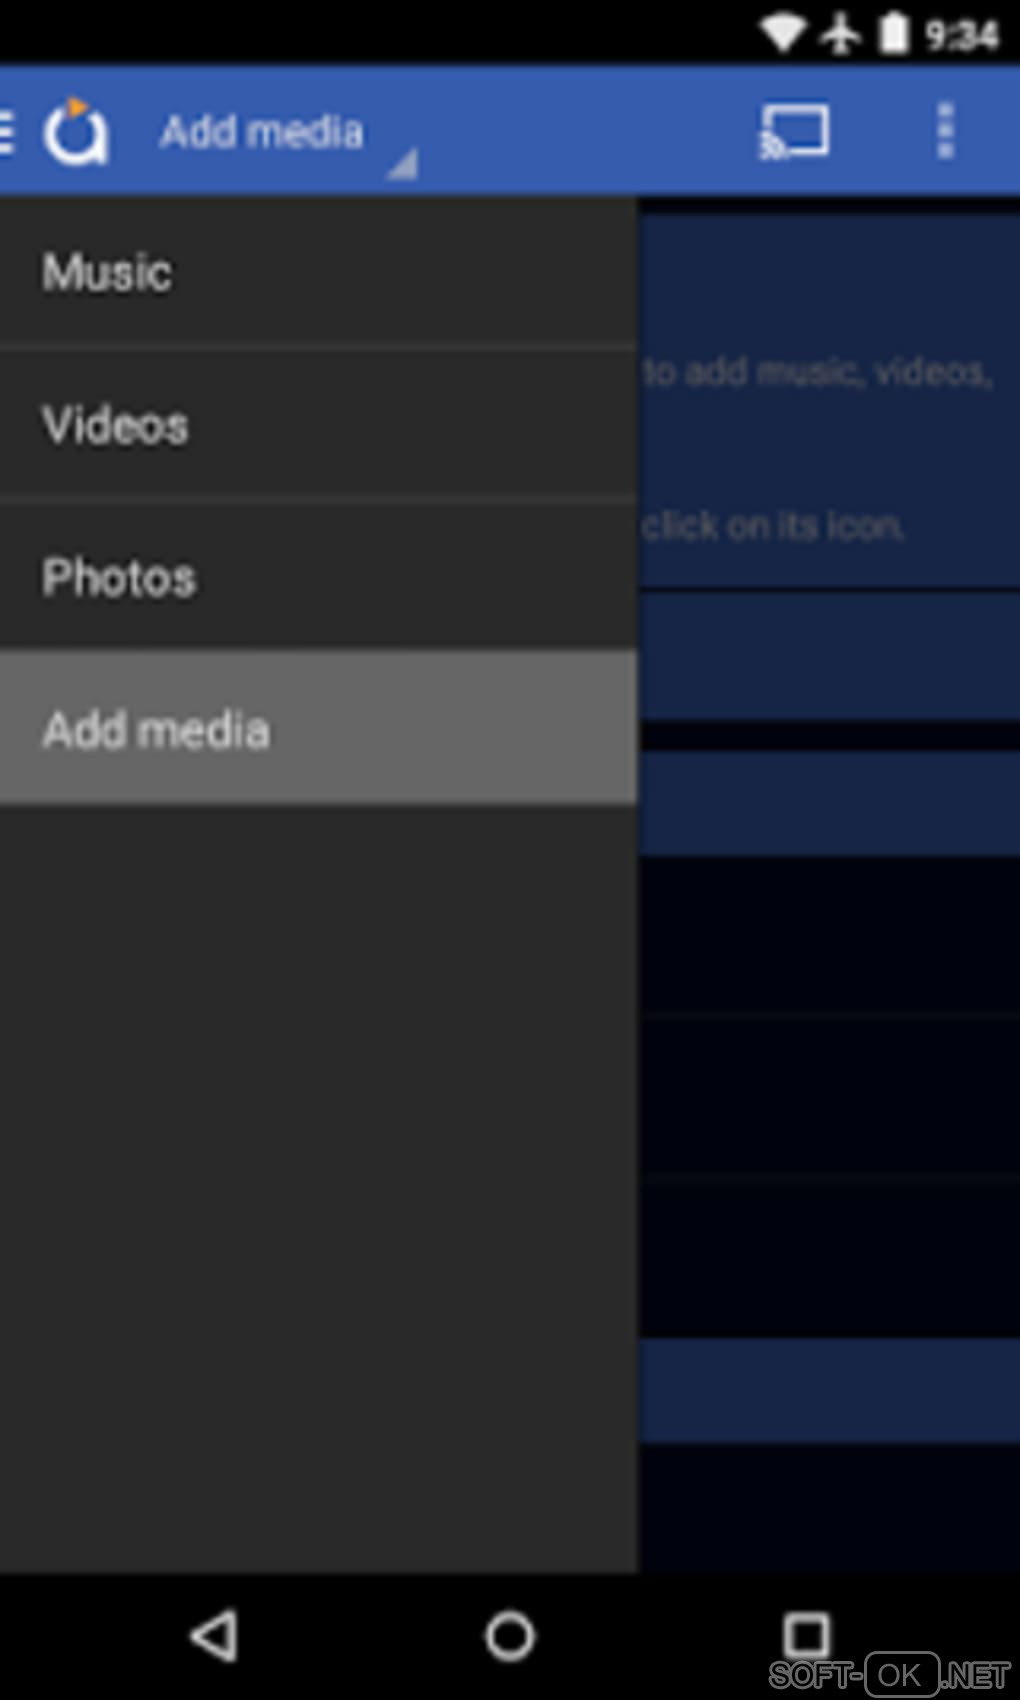Click the dropdown triangle beside the title
This screenshot has height=1700, width=1020.
(x=402, y=164)
